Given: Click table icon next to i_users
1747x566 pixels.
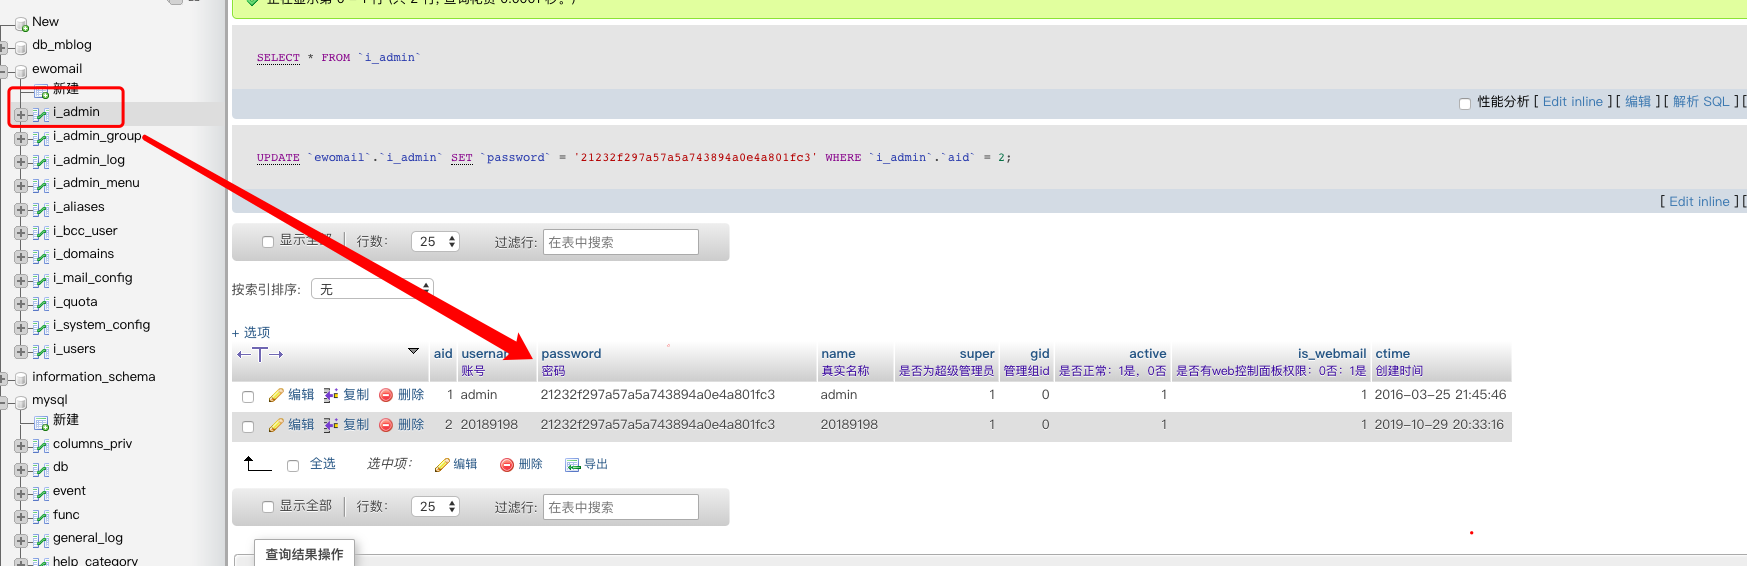Looking at the screenshot, I should pos(41,351).
